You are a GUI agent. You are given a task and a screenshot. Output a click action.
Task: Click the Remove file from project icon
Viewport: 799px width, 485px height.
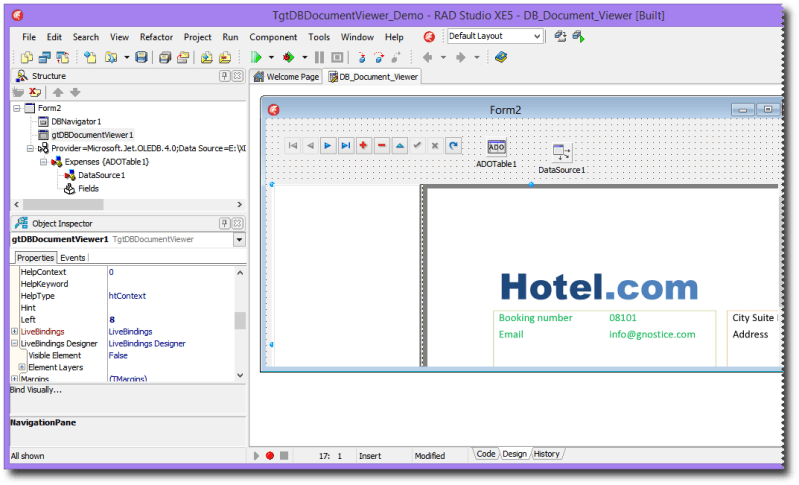[225, 58]
